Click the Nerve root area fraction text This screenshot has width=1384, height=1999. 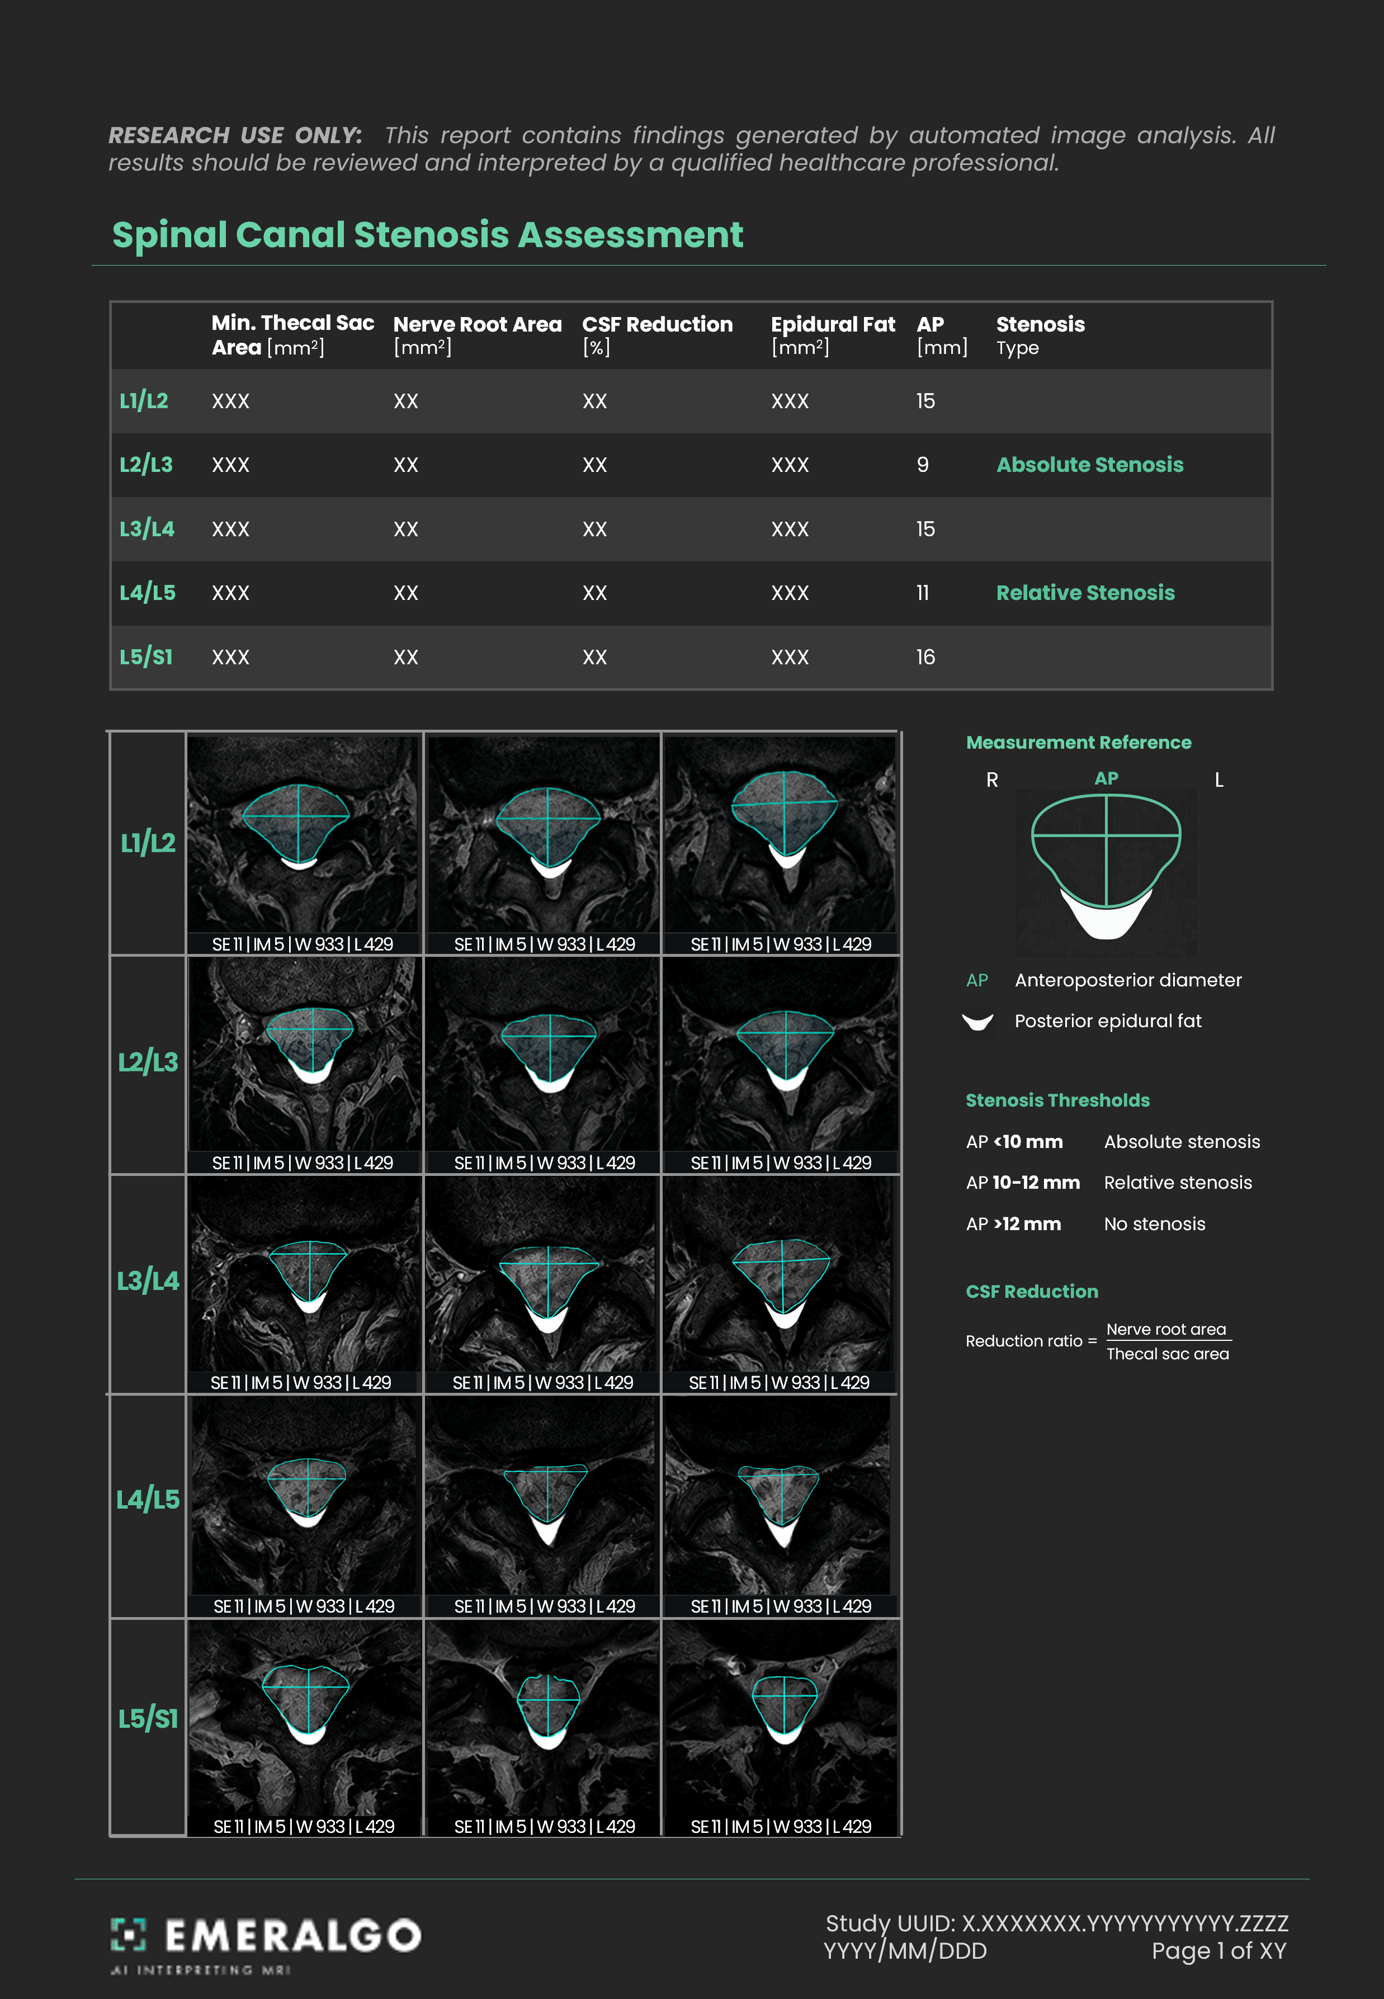click(x=1166, y=1329)
